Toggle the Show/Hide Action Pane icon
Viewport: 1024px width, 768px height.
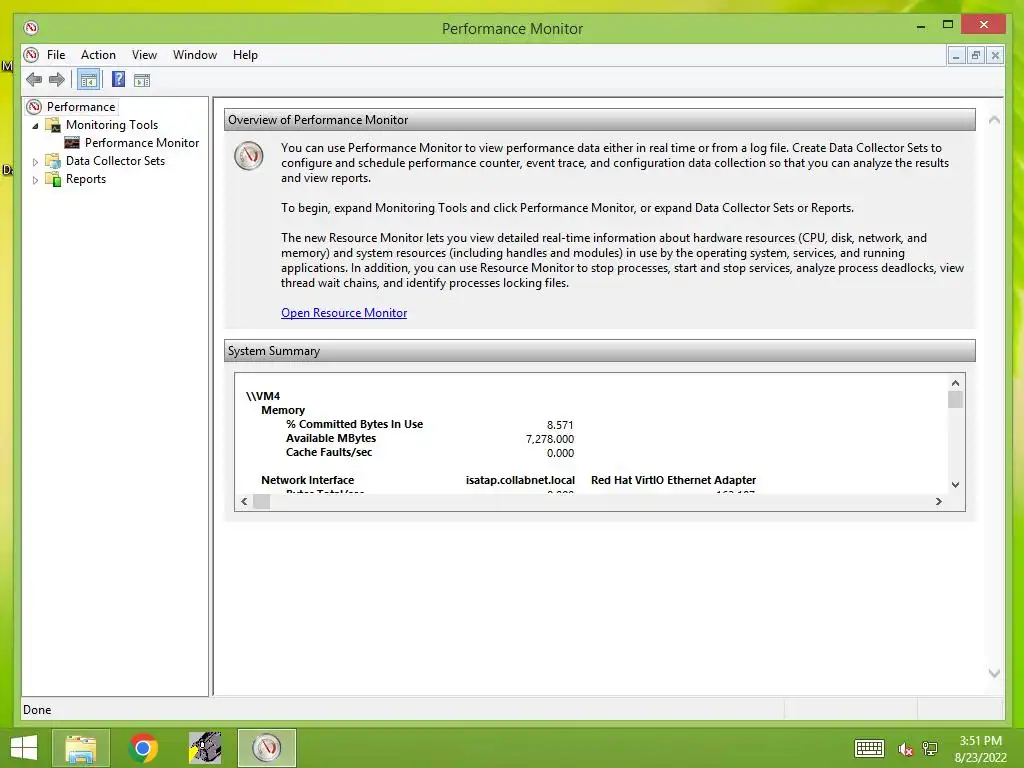pyautogui.click(x=142, y=80)
